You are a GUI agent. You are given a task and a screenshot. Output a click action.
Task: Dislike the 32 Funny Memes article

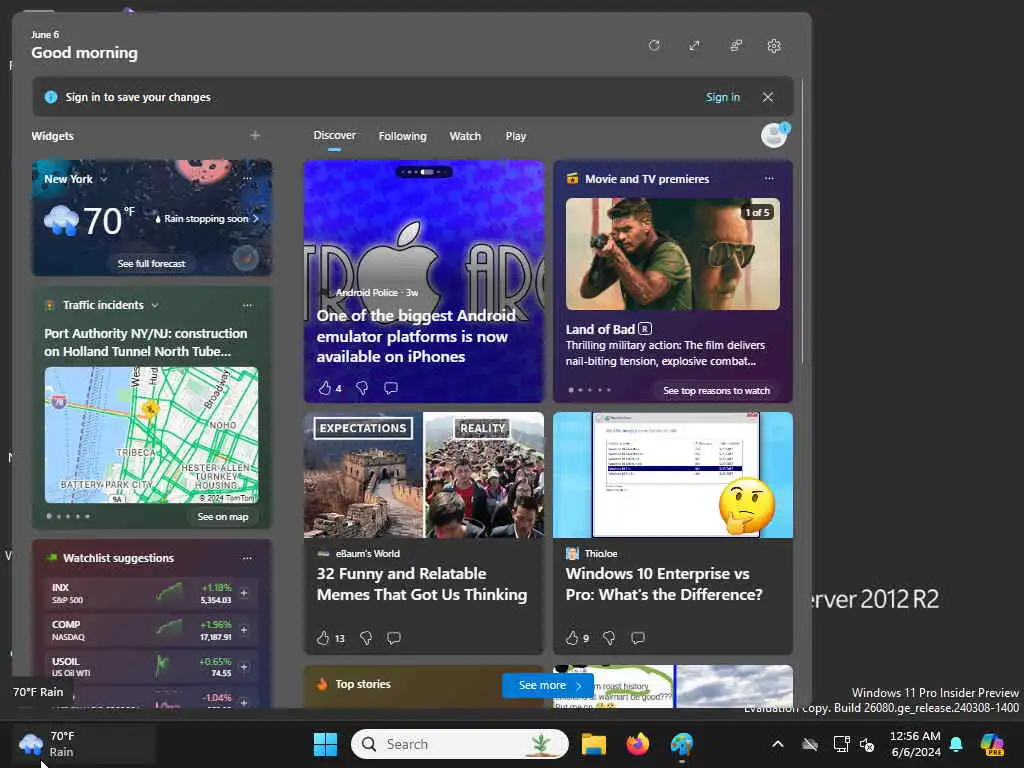pos(366,638)
